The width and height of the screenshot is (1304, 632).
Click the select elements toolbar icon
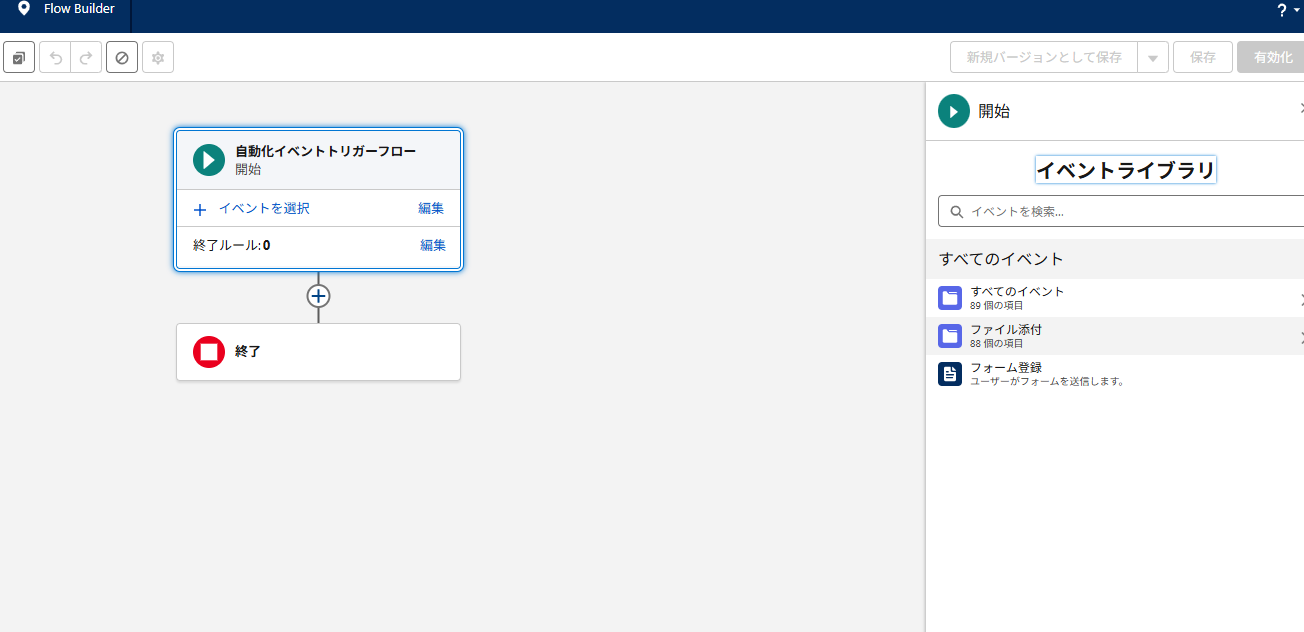click(19, 58)
